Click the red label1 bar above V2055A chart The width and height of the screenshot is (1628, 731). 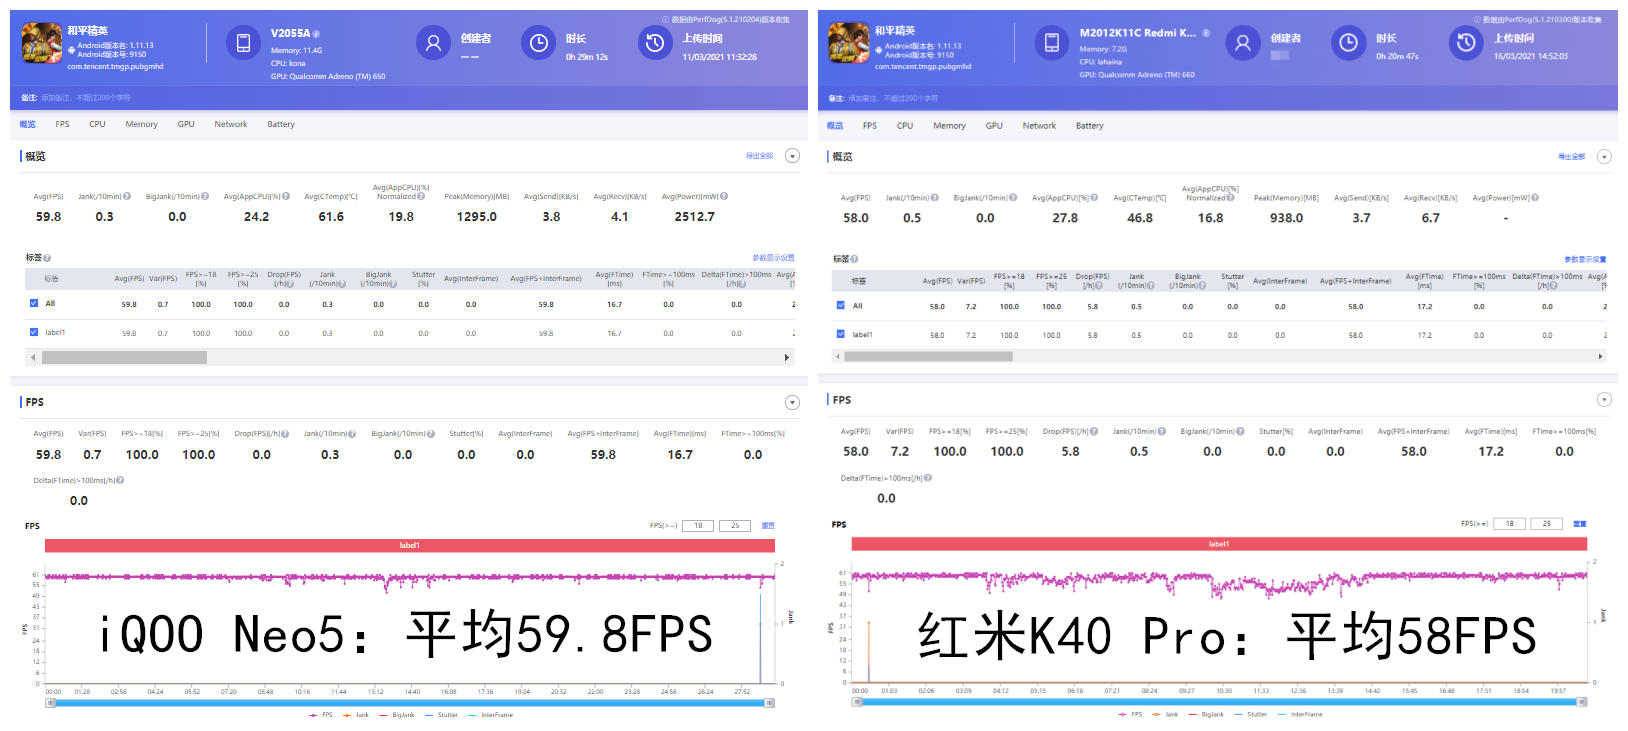[x=410, y=546]
